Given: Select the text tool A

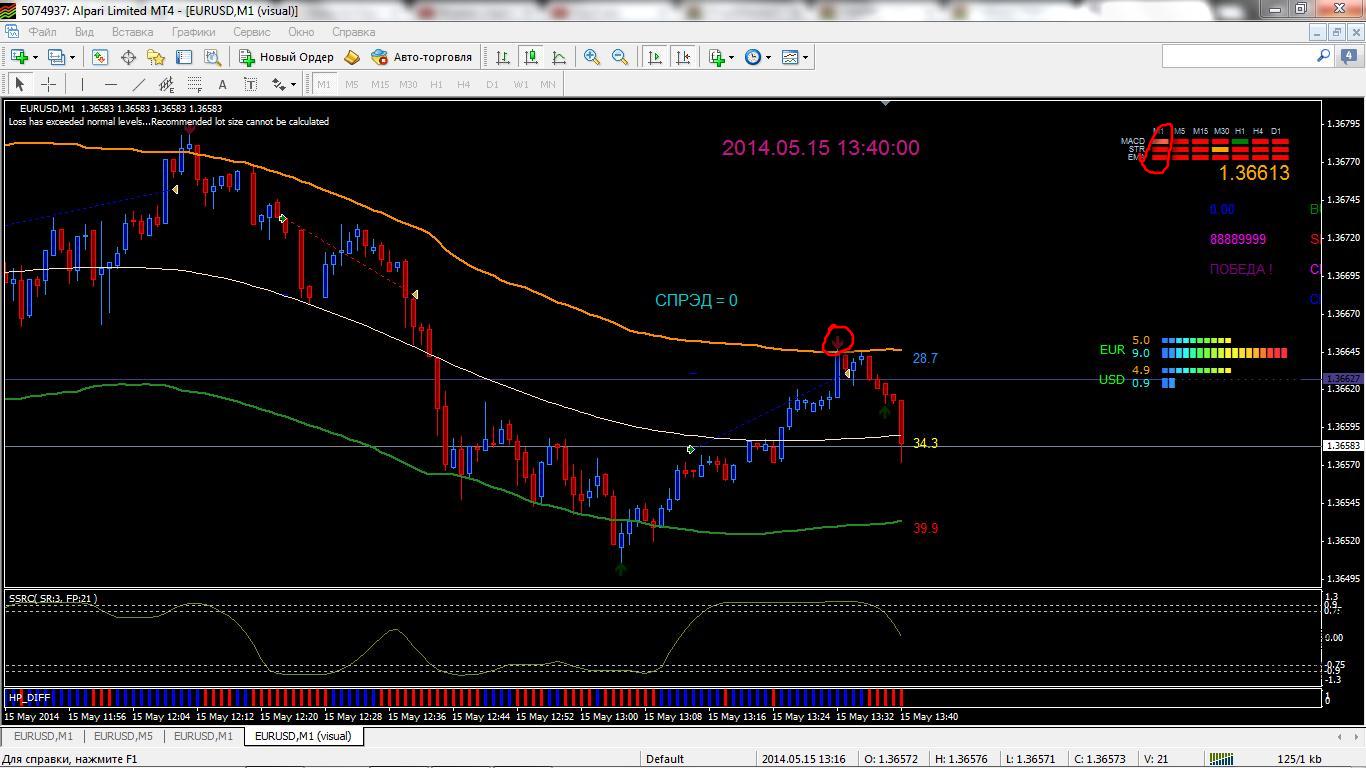Looking at the screenshot, I should click(222, 84).
